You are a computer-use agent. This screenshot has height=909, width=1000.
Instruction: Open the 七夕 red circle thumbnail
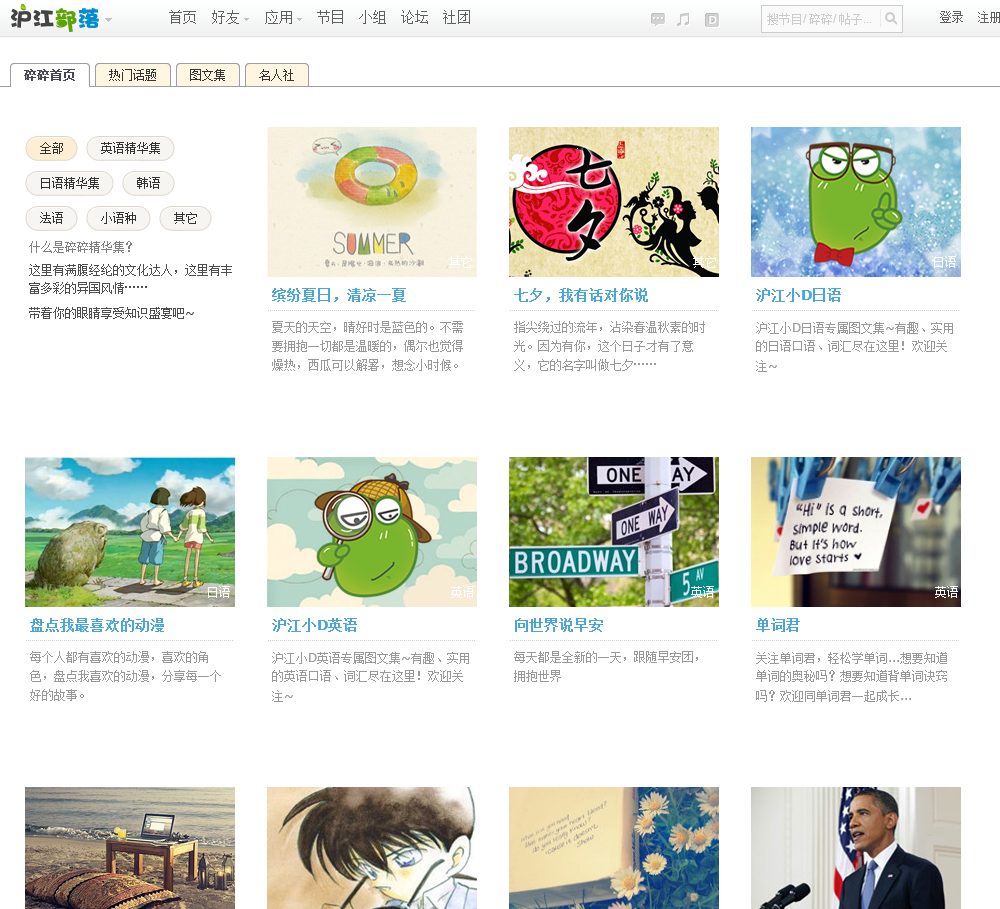[614, 202]
